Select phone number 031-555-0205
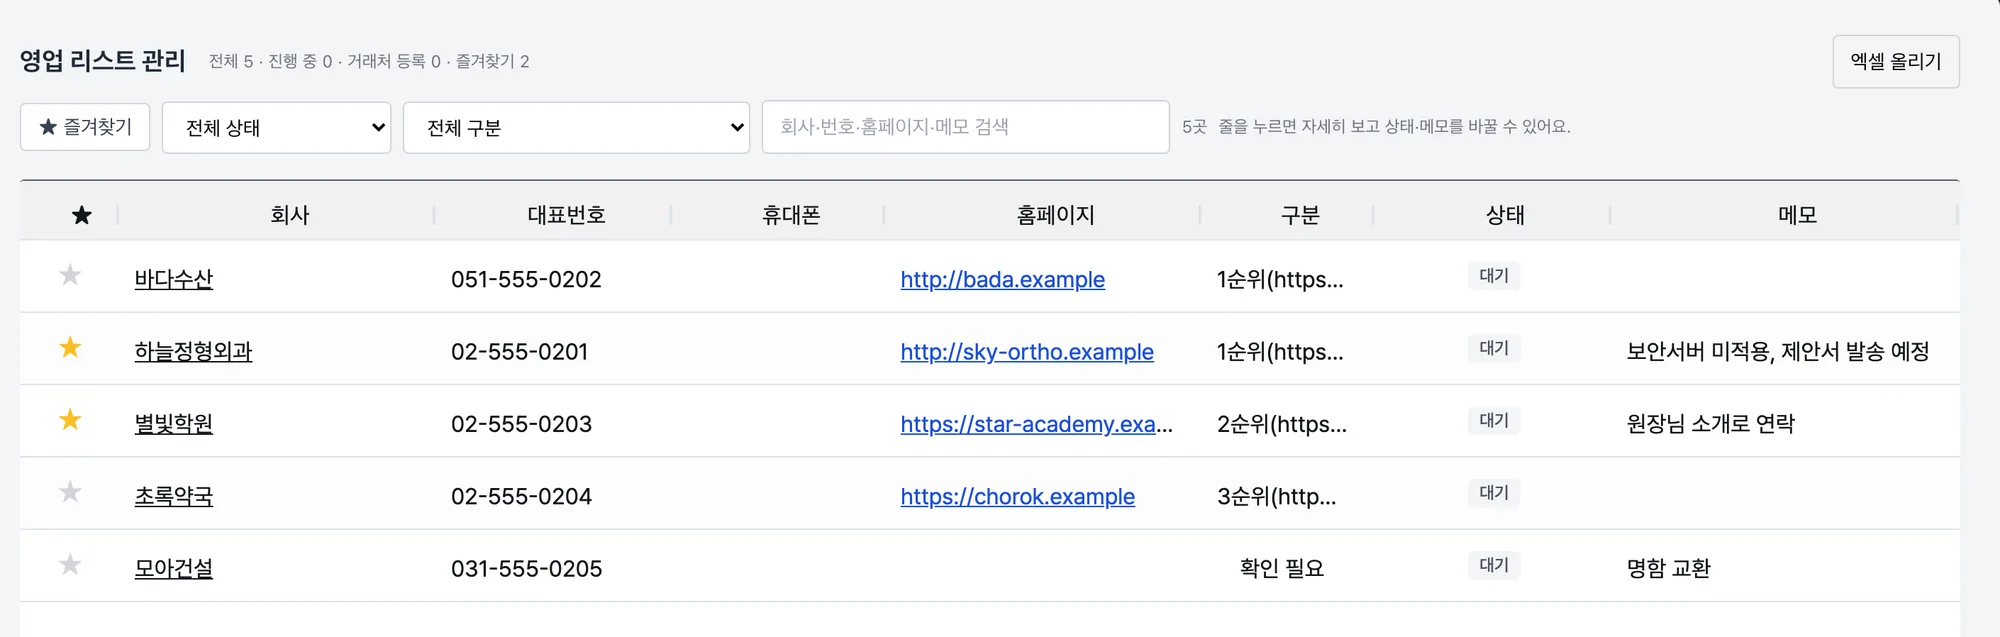Viewport: 2000px width, 637px height. [x=527, y=568]
